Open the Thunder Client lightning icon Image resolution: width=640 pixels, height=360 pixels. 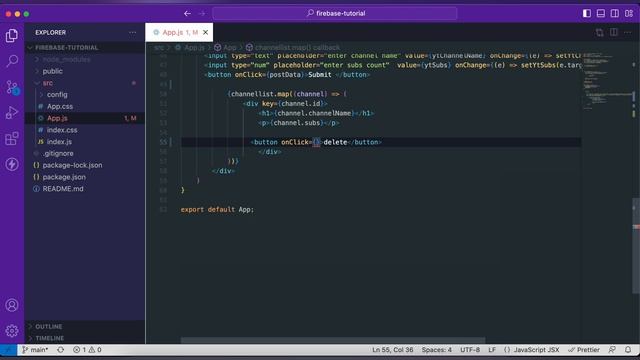coord(12,164)
